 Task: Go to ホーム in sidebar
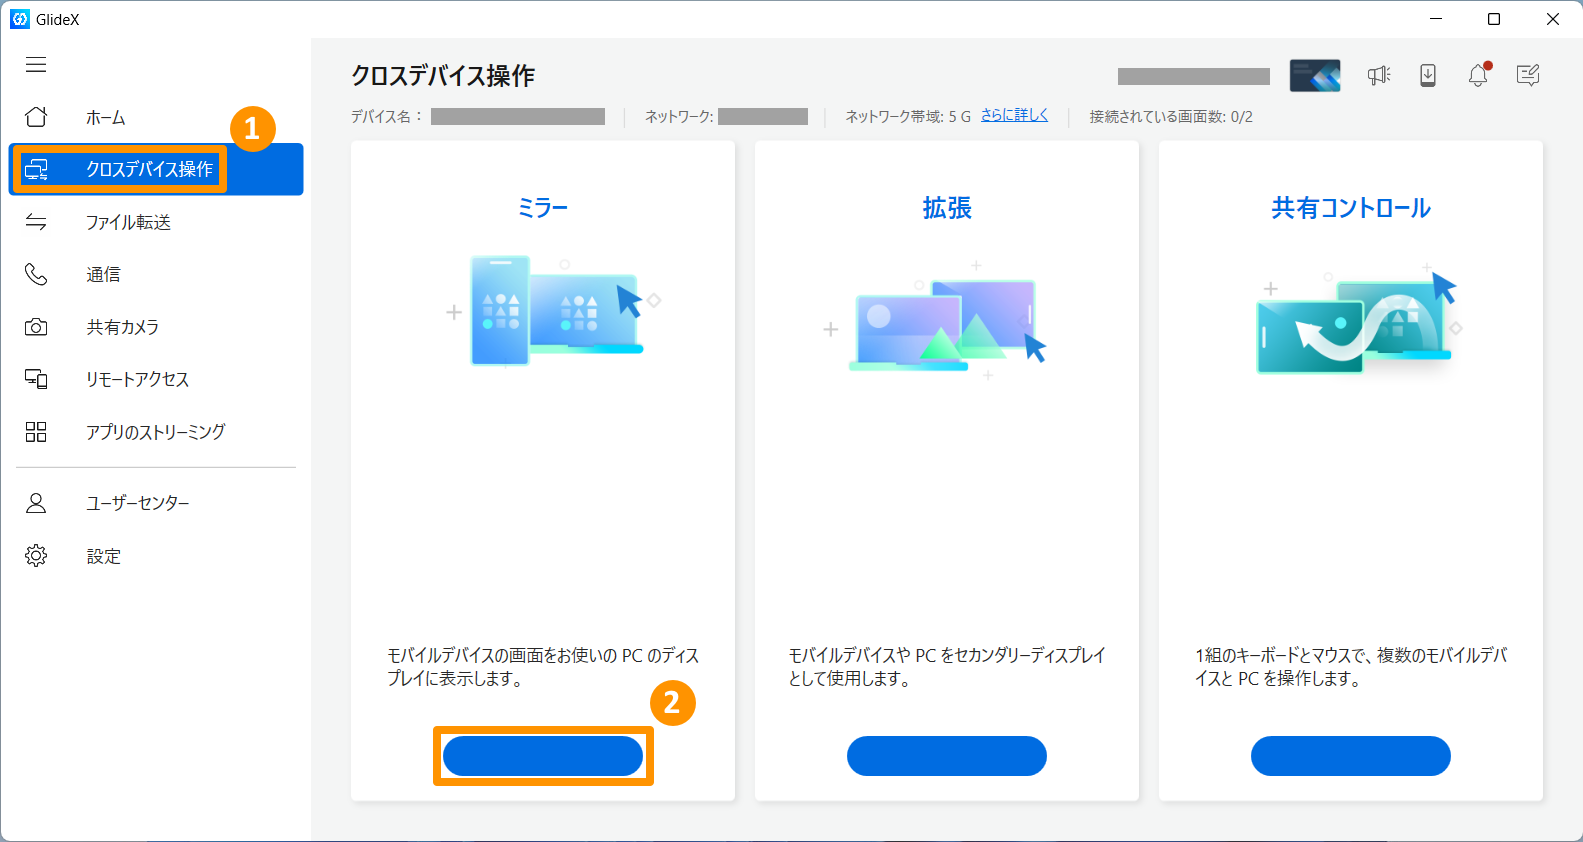point(105,118)
